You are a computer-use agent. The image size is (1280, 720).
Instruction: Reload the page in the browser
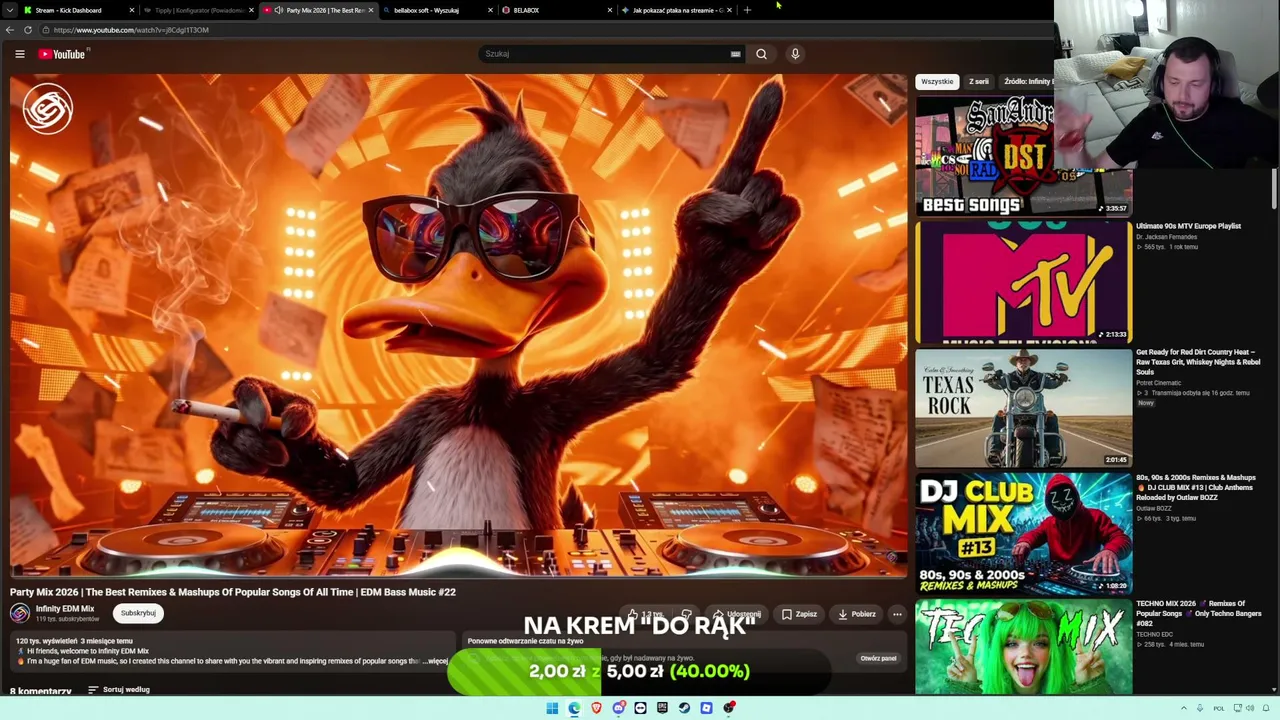(28, 30)
